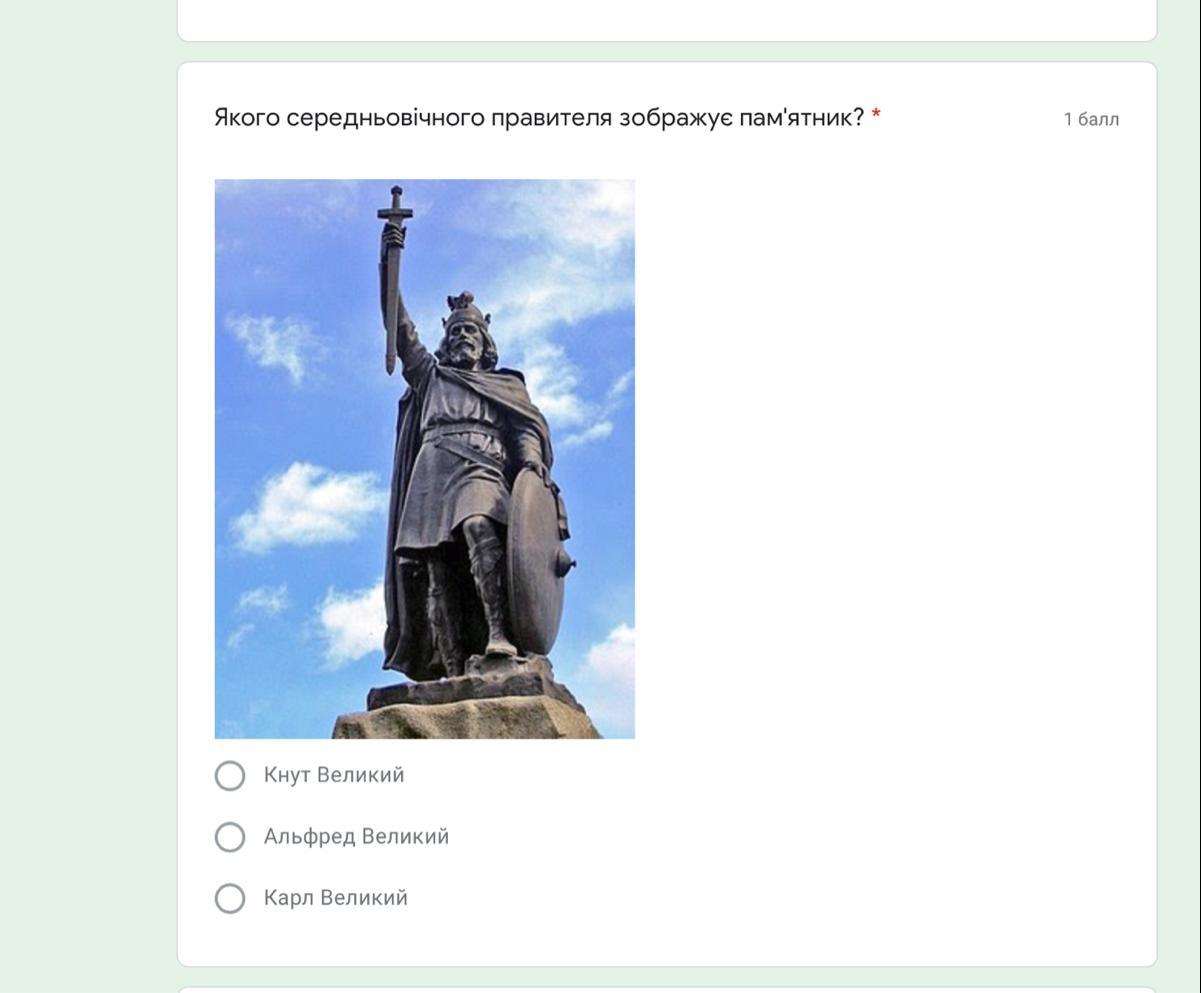Screen dimensions: 1201x993
Task: Click the question text about the monument
Action: [x=539, y=118]
